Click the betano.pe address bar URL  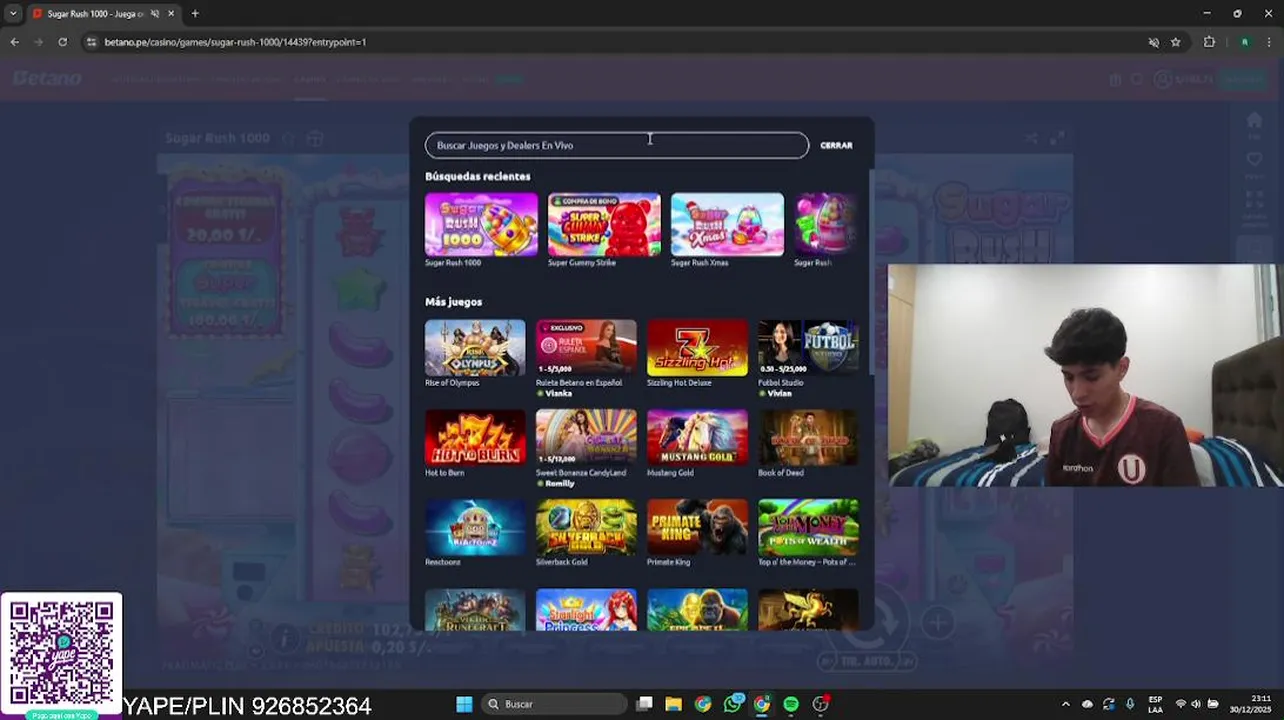pyautogui.click(x=235, y=42)
